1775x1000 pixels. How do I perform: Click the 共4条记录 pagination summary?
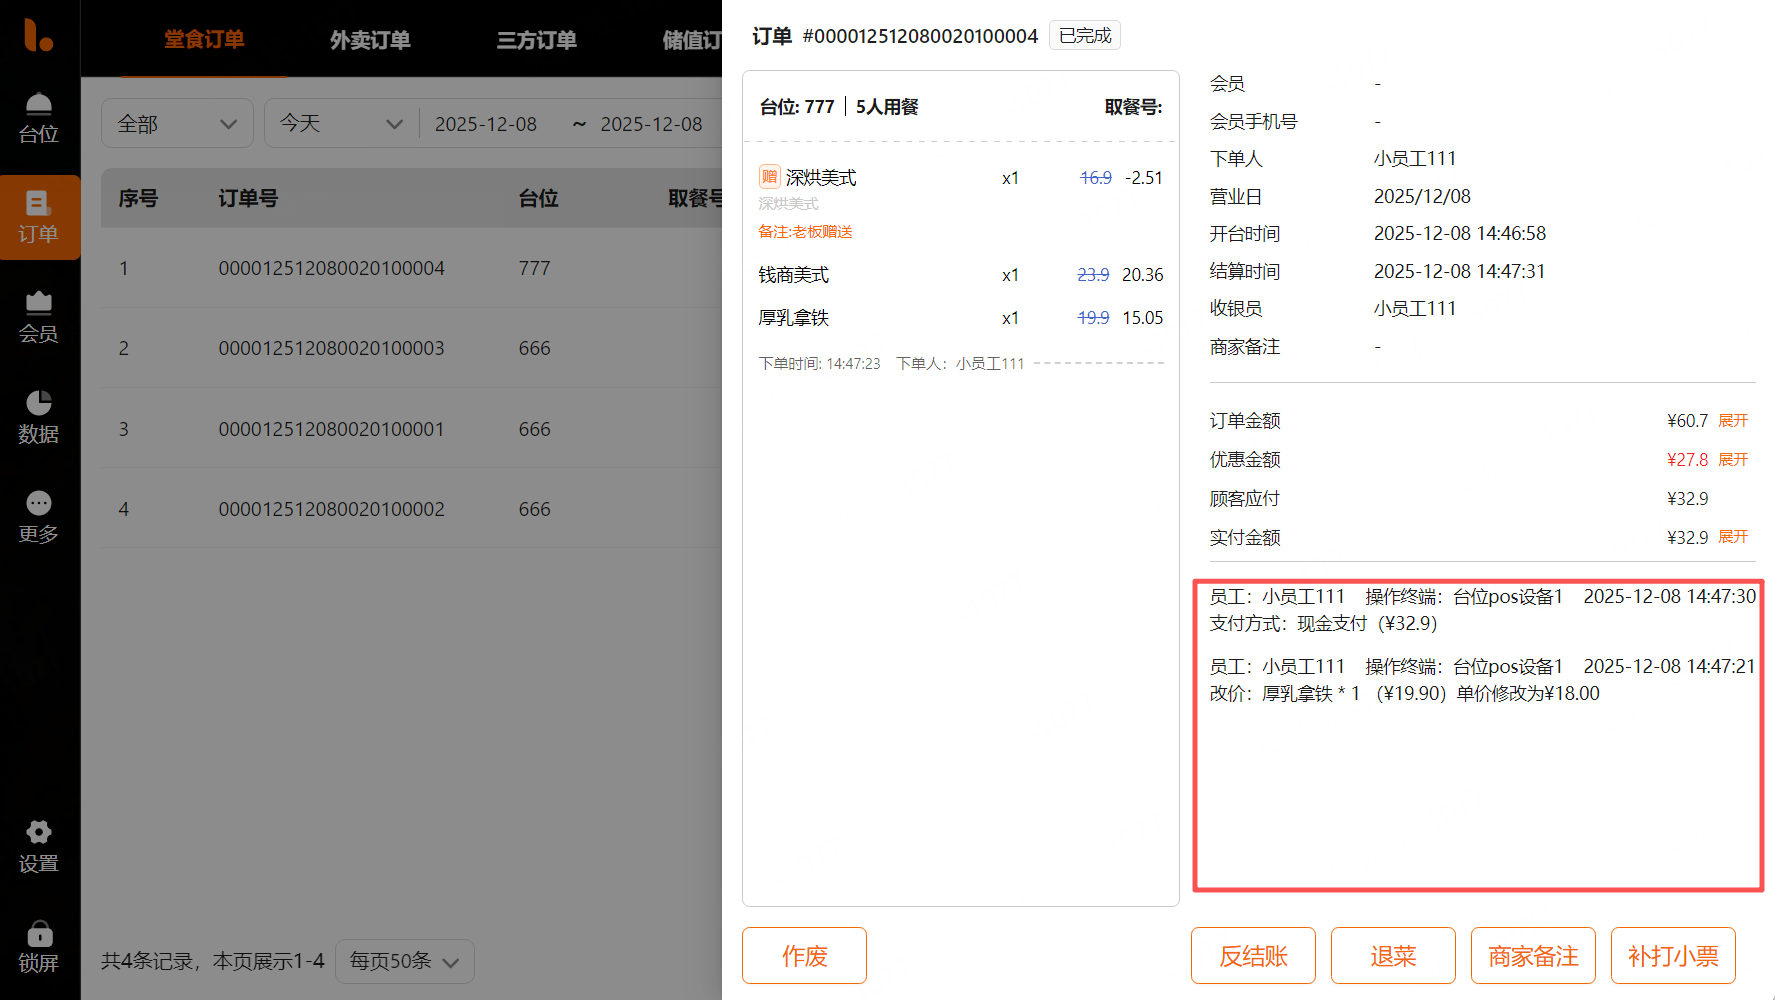[x=213, y=961]
